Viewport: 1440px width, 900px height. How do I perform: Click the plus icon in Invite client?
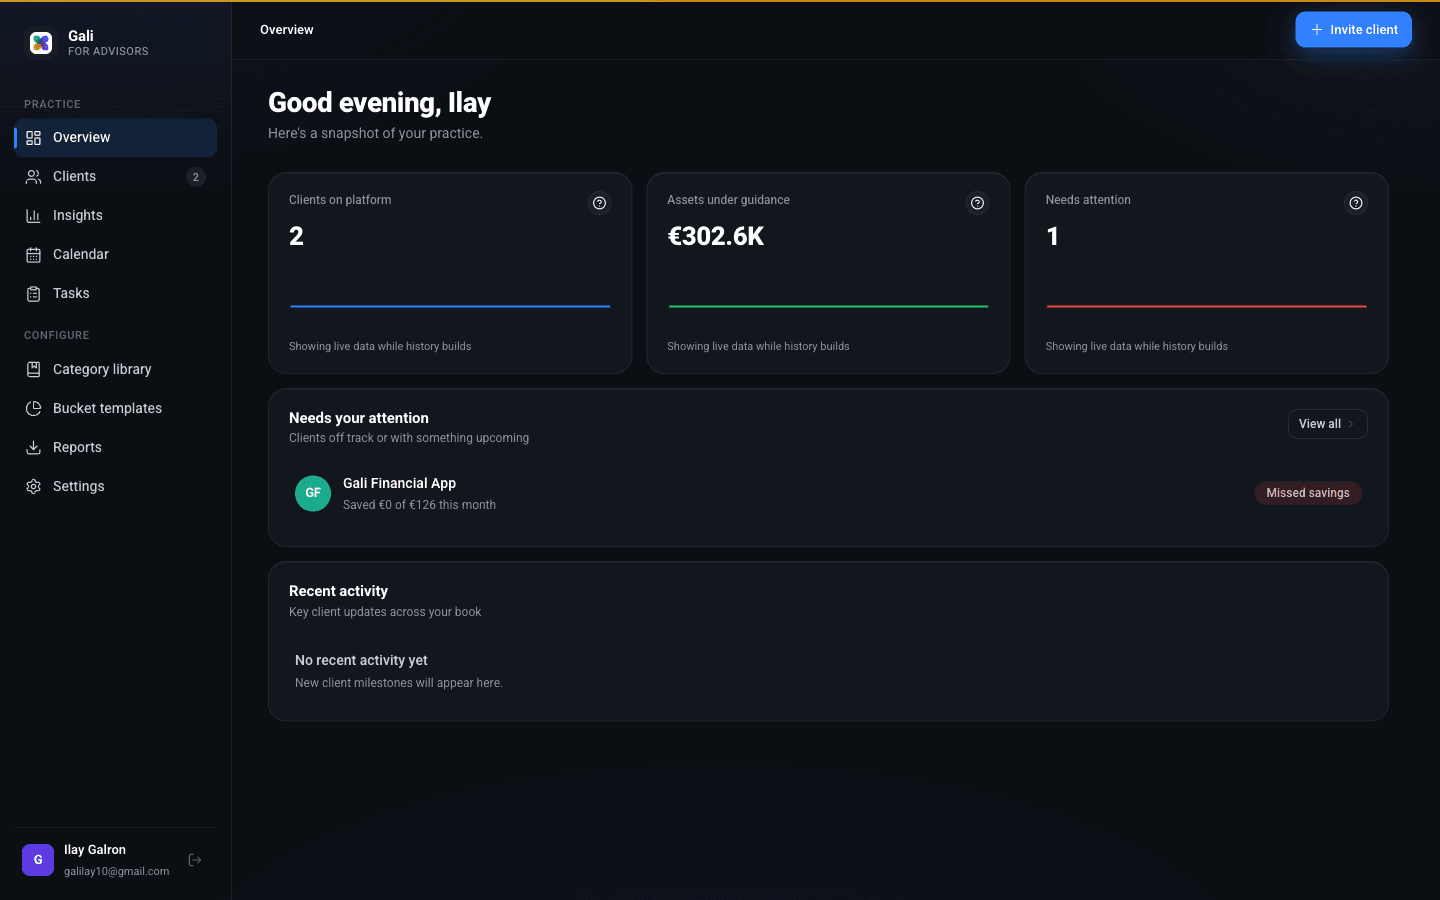[1317, 30]
